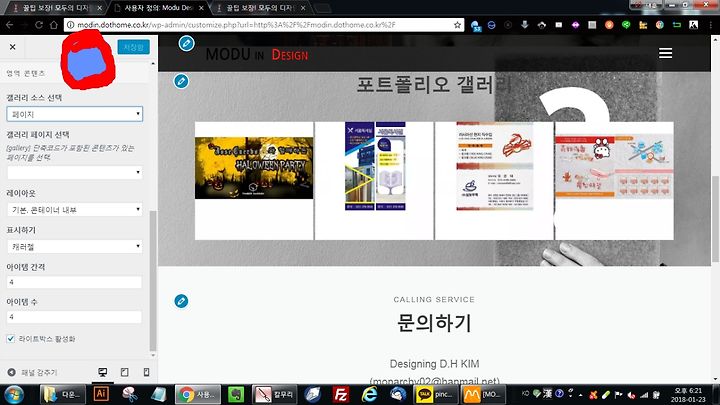
Task: Open the Windows Start button
Action: (13, 395)
